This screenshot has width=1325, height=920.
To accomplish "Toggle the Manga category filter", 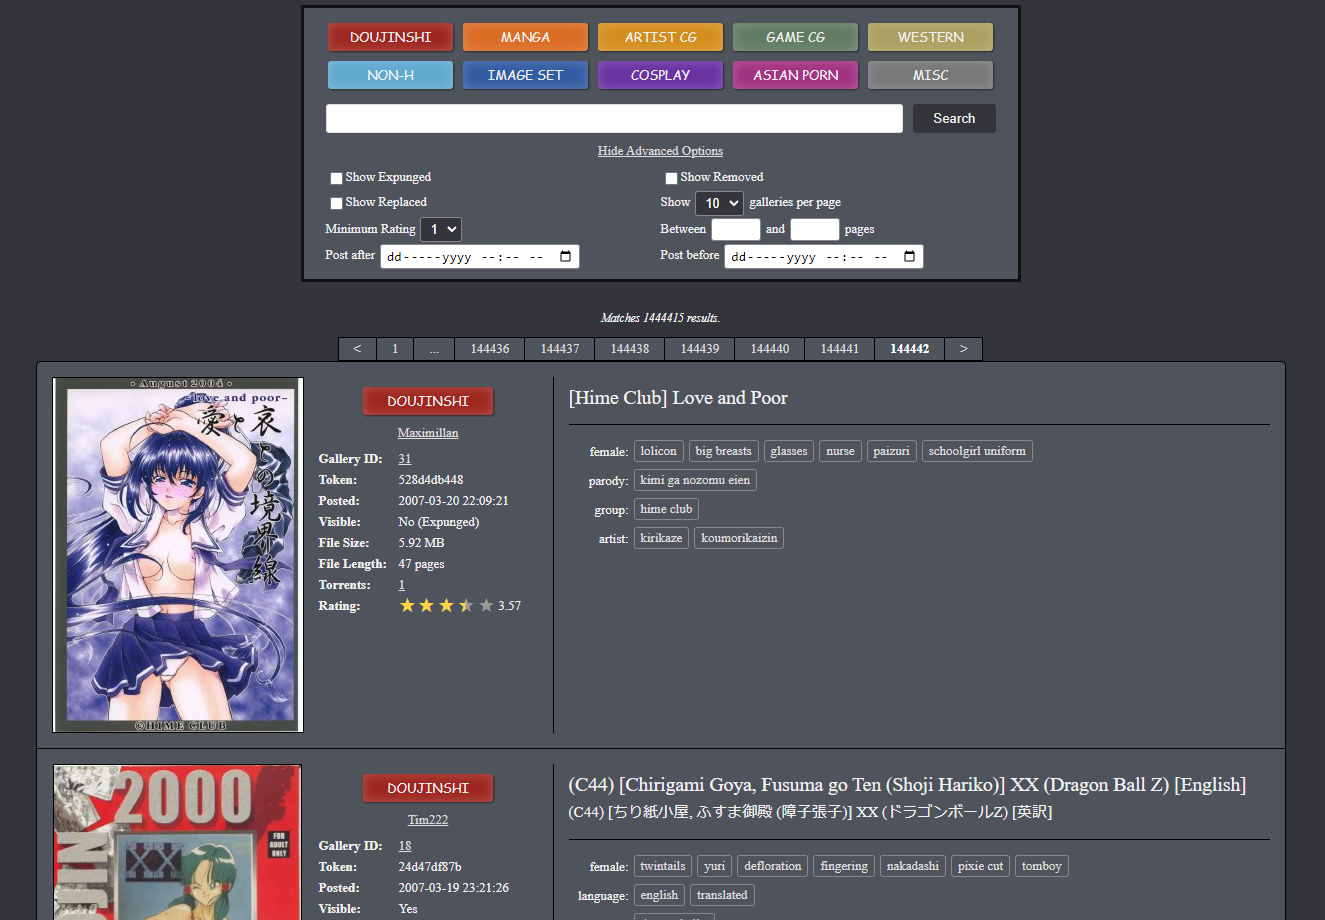I will 525,37.
